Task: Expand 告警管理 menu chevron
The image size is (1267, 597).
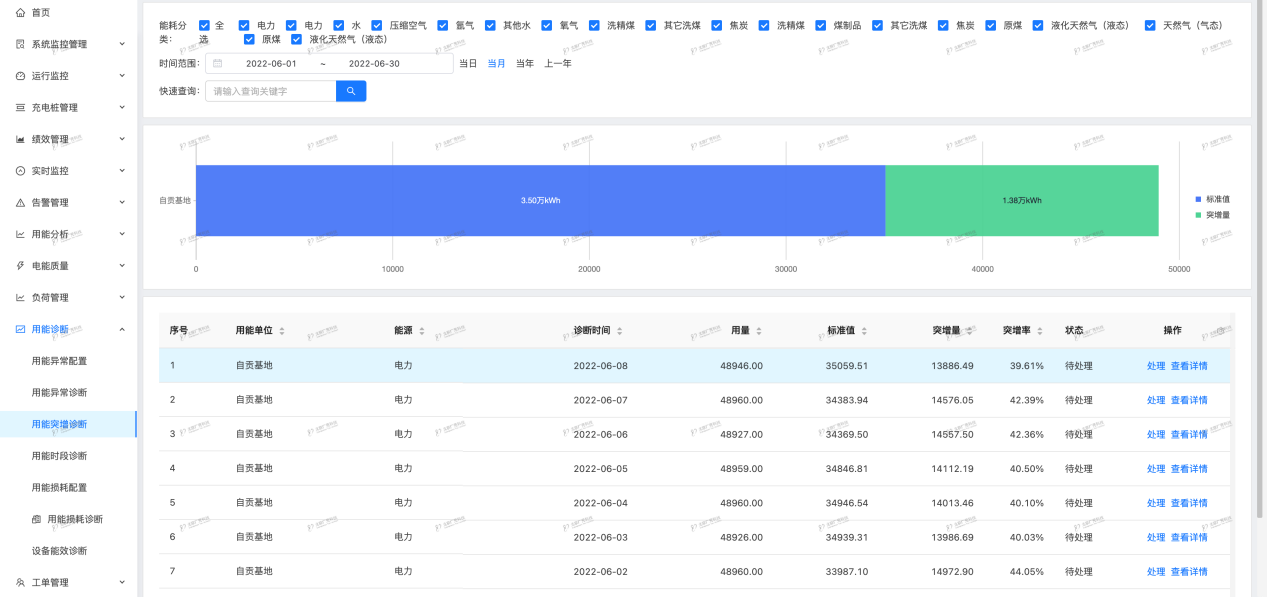Action: pyautogui.click(x=122, y=203)
